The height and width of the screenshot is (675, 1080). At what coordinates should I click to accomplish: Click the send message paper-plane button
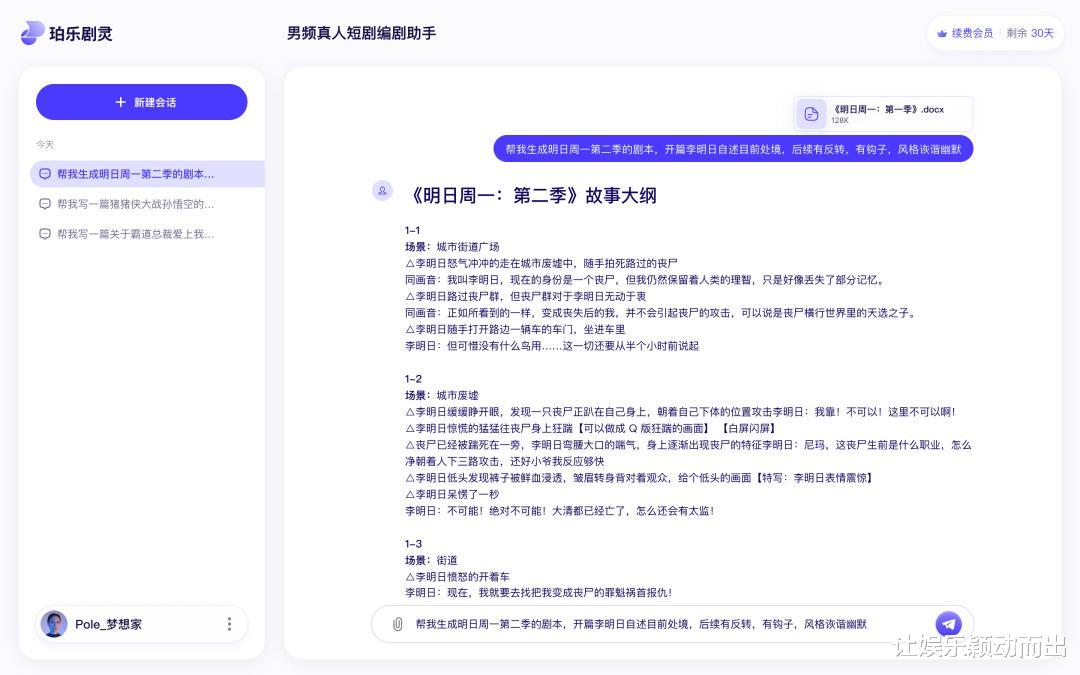coord(948,624)
